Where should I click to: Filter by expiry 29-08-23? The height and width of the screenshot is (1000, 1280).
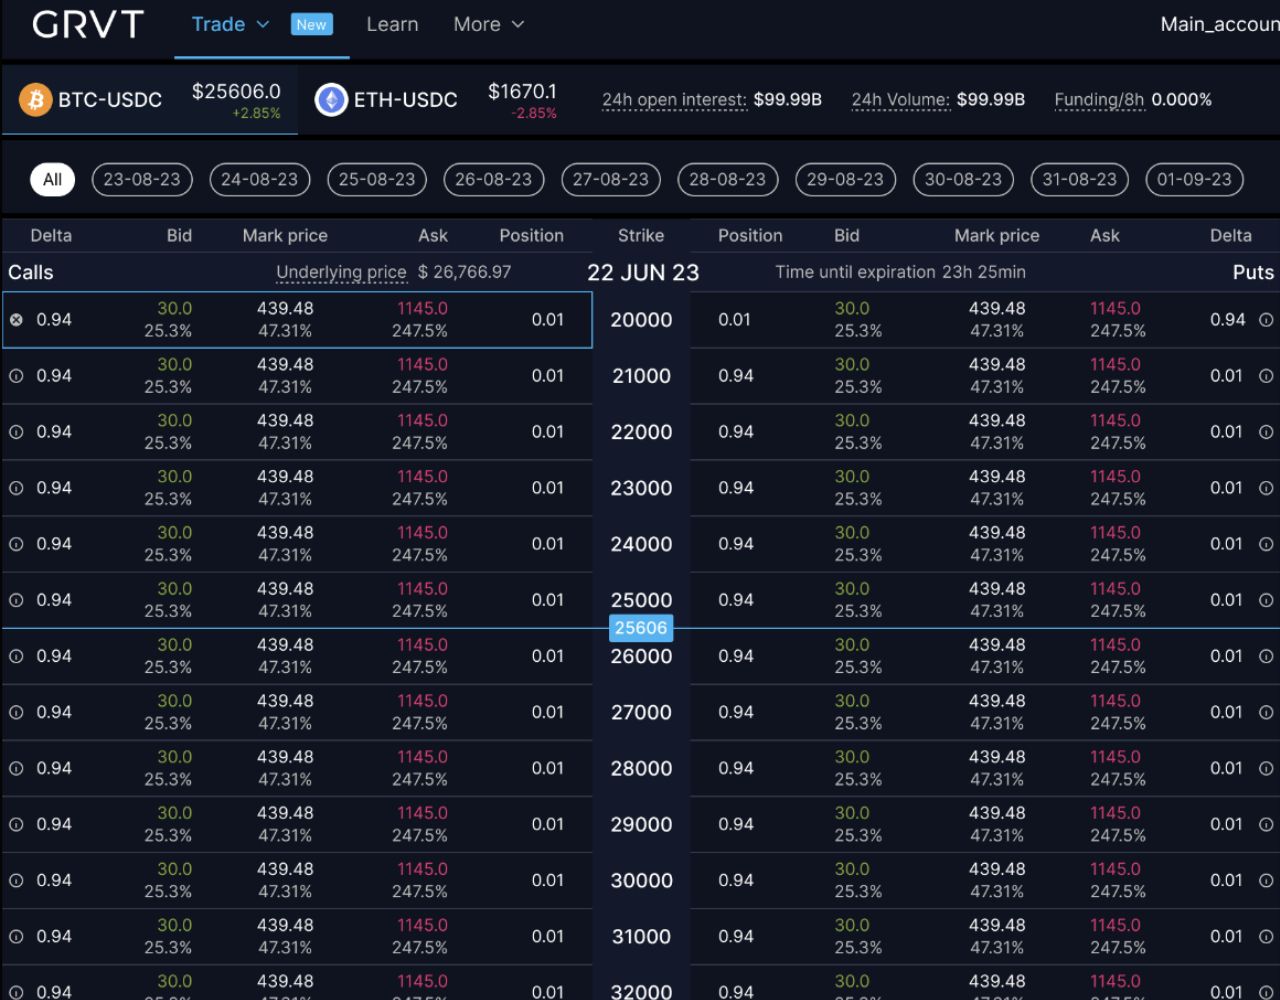[x=846, y=180]
